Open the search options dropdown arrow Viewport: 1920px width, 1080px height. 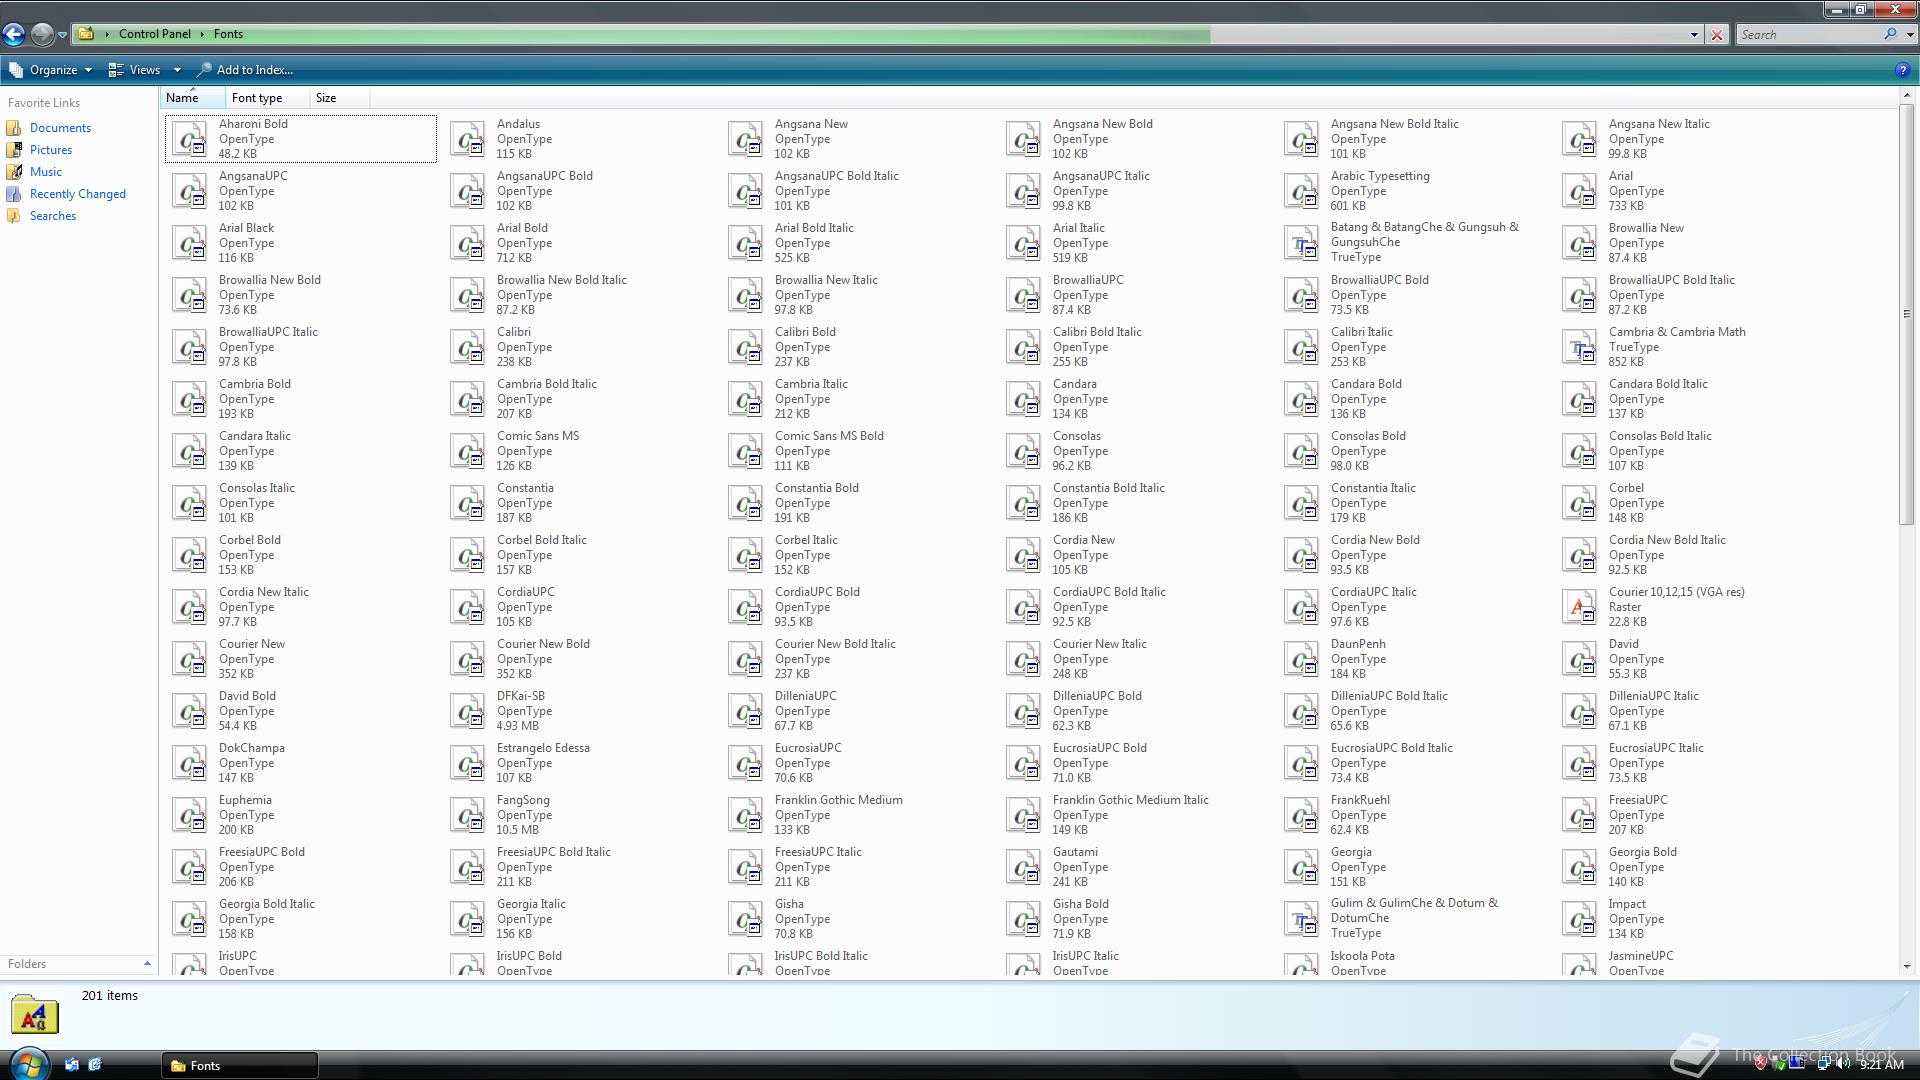tap(1909, 35)
